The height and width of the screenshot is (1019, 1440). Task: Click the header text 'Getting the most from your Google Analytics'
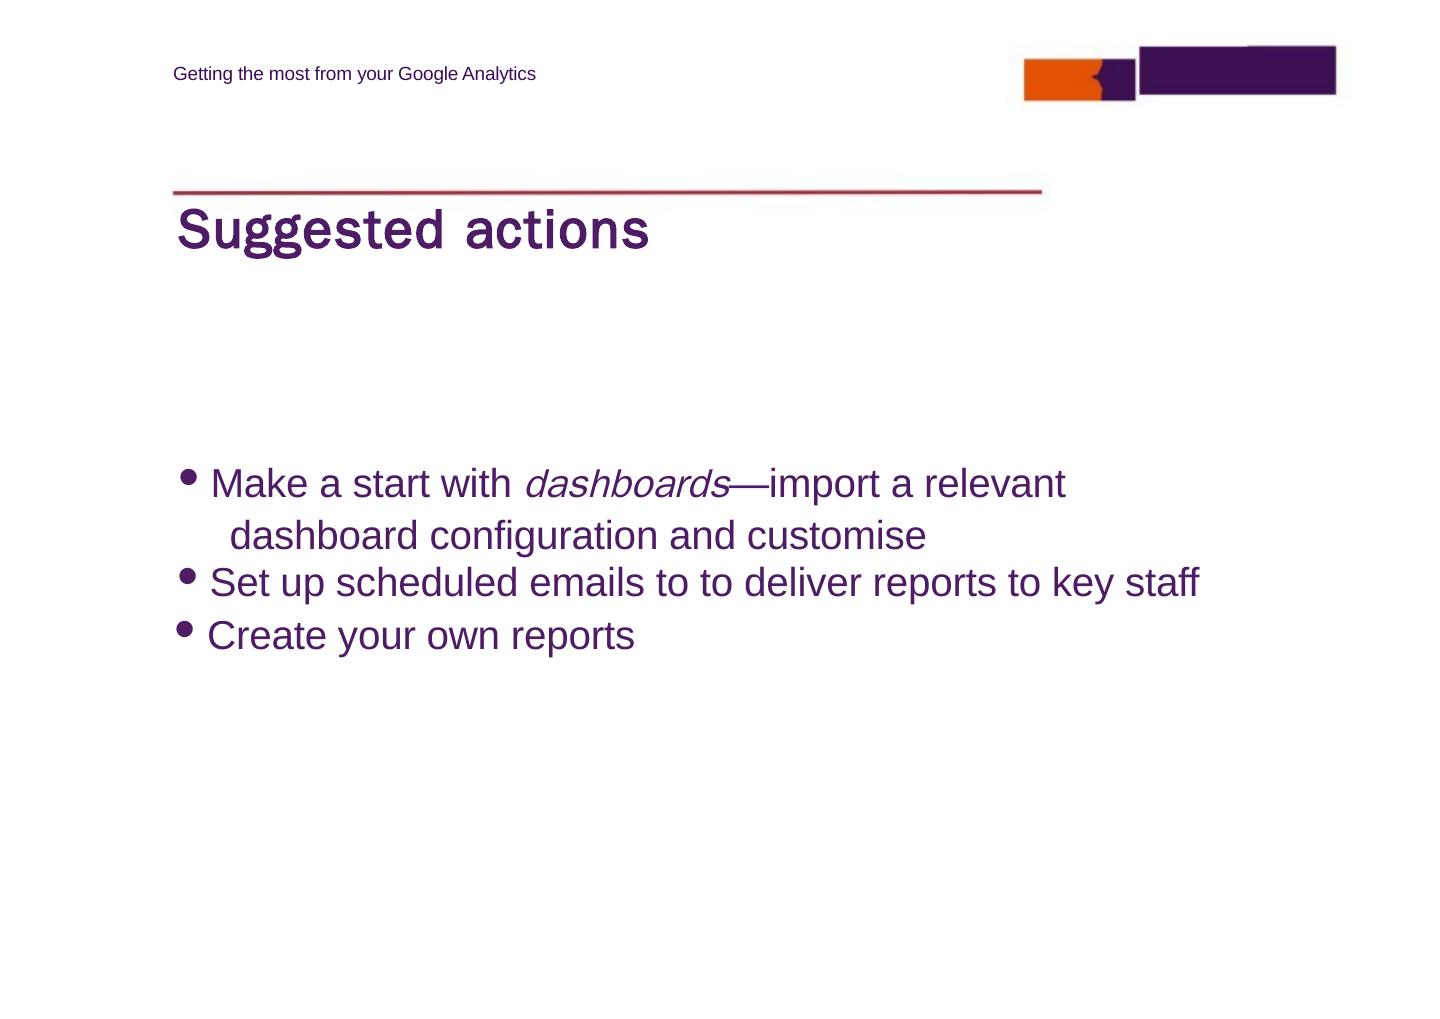point(354,74)
